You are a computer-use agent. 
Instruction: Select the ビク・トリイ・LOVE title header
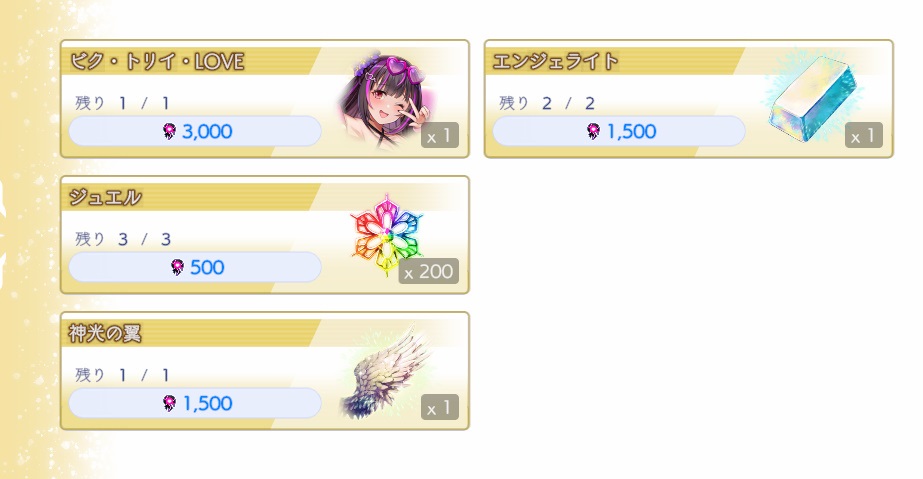click(x=157, y=61)
